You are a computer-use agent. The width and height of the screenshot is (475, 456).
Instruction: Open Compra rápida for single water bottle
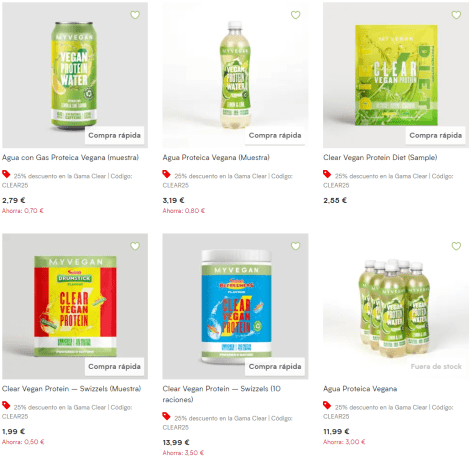click(x=275, y=135)
